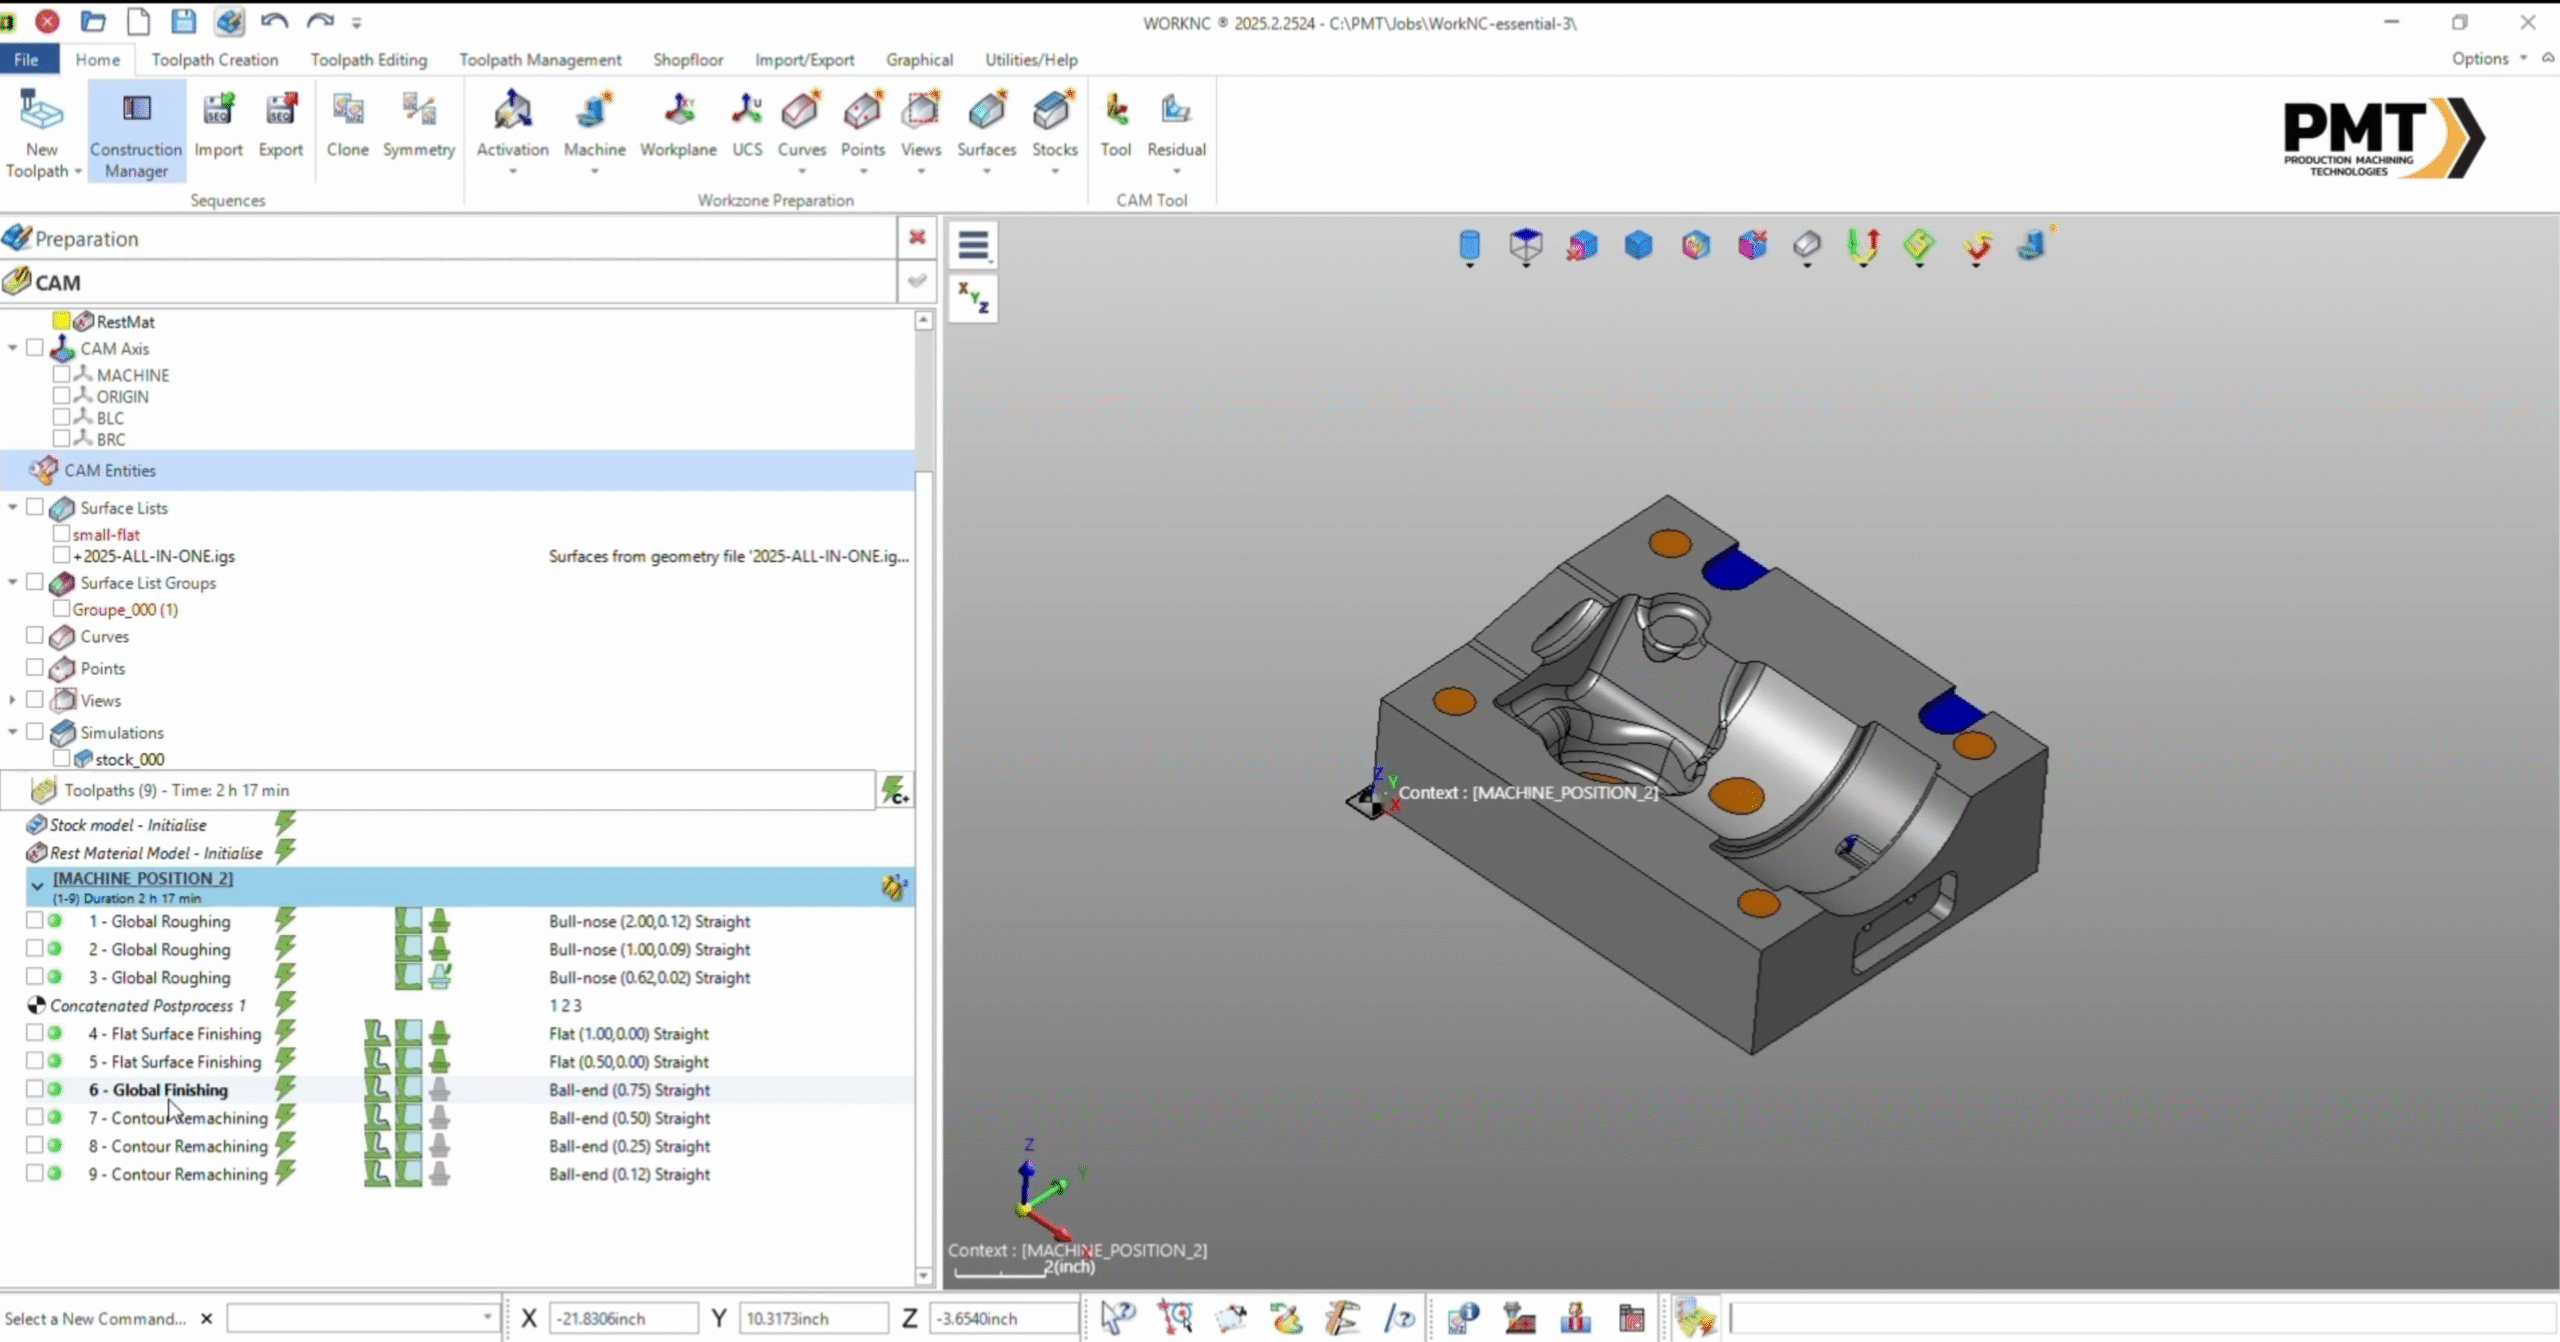This screenshot has width=2560, height=1342.
Task: Toggle the small-flat surface list checkbox
Action: [61, 534]
